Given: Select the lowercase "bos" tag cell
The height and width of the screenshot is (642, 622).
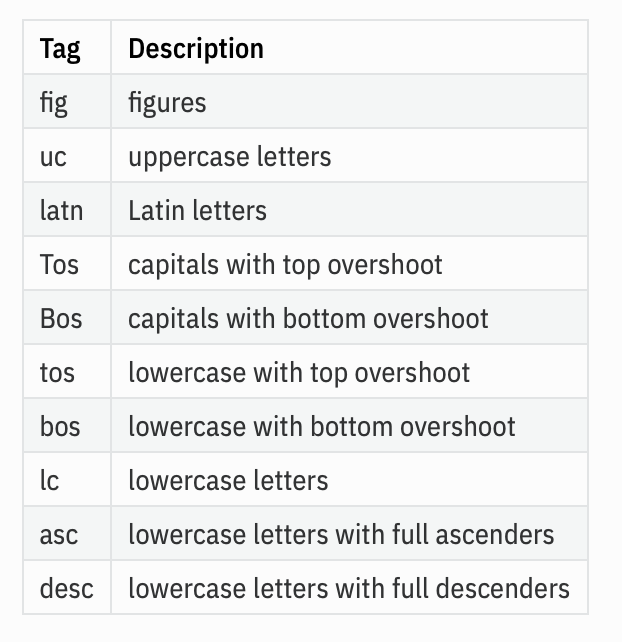Looking at the screenshot, I should (x=60, y=426).
